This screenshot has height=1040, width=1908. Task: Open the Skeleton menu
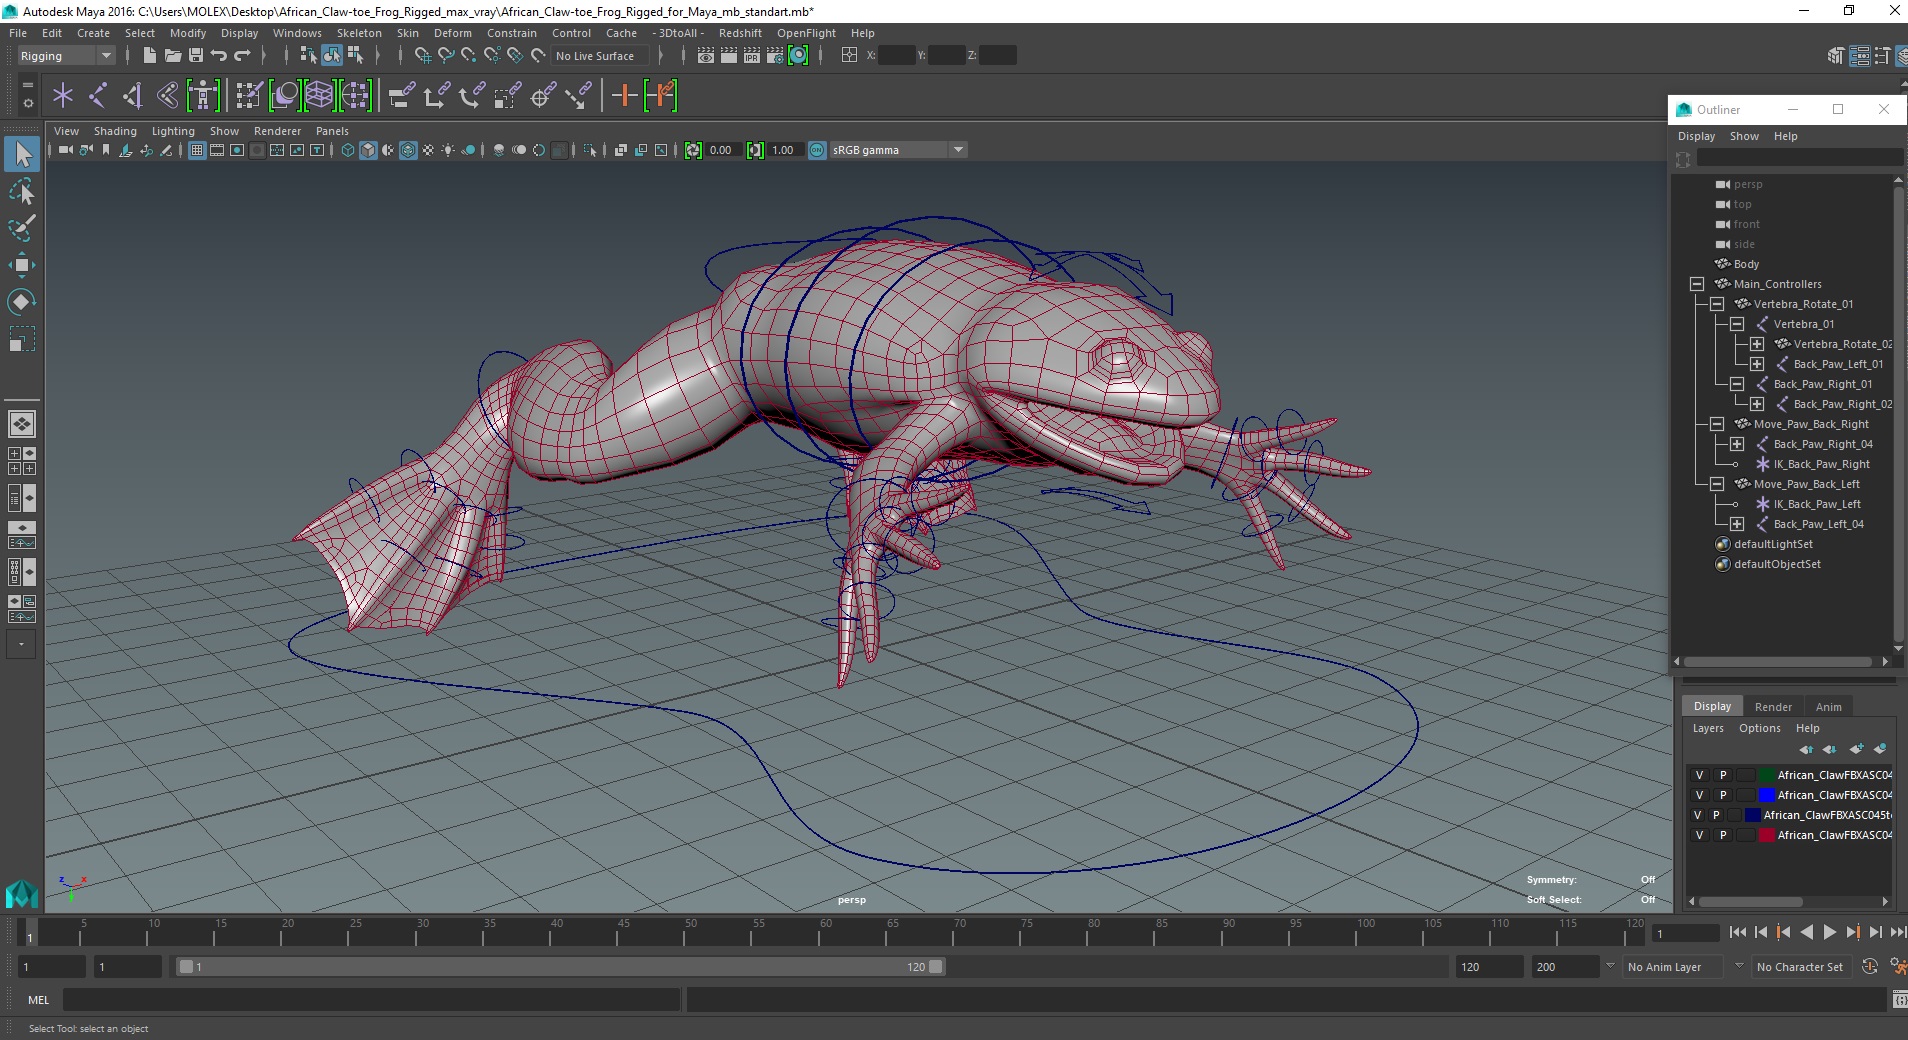pyautogui.click(x=359, y=33)
